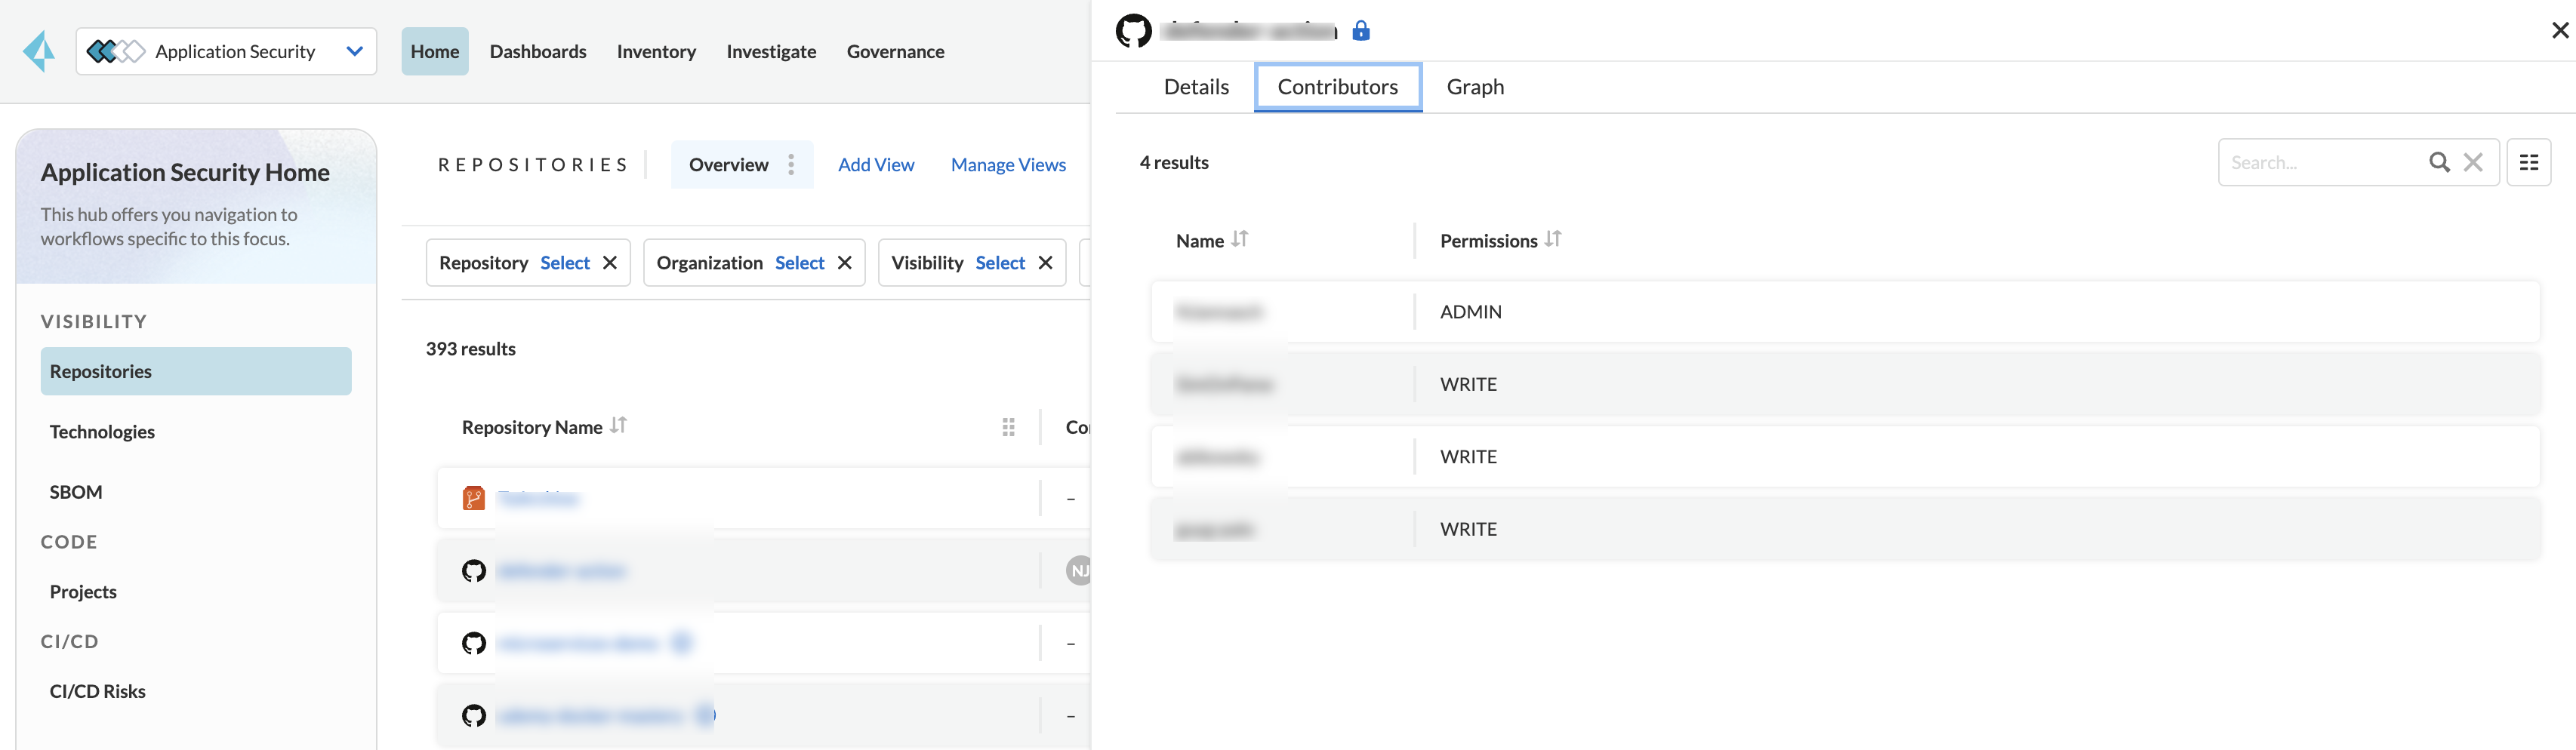This screenshot has height=750, width=2576.
Task: Remove the Repository filter
Action: pyautogui.click(x=610, y=263)
